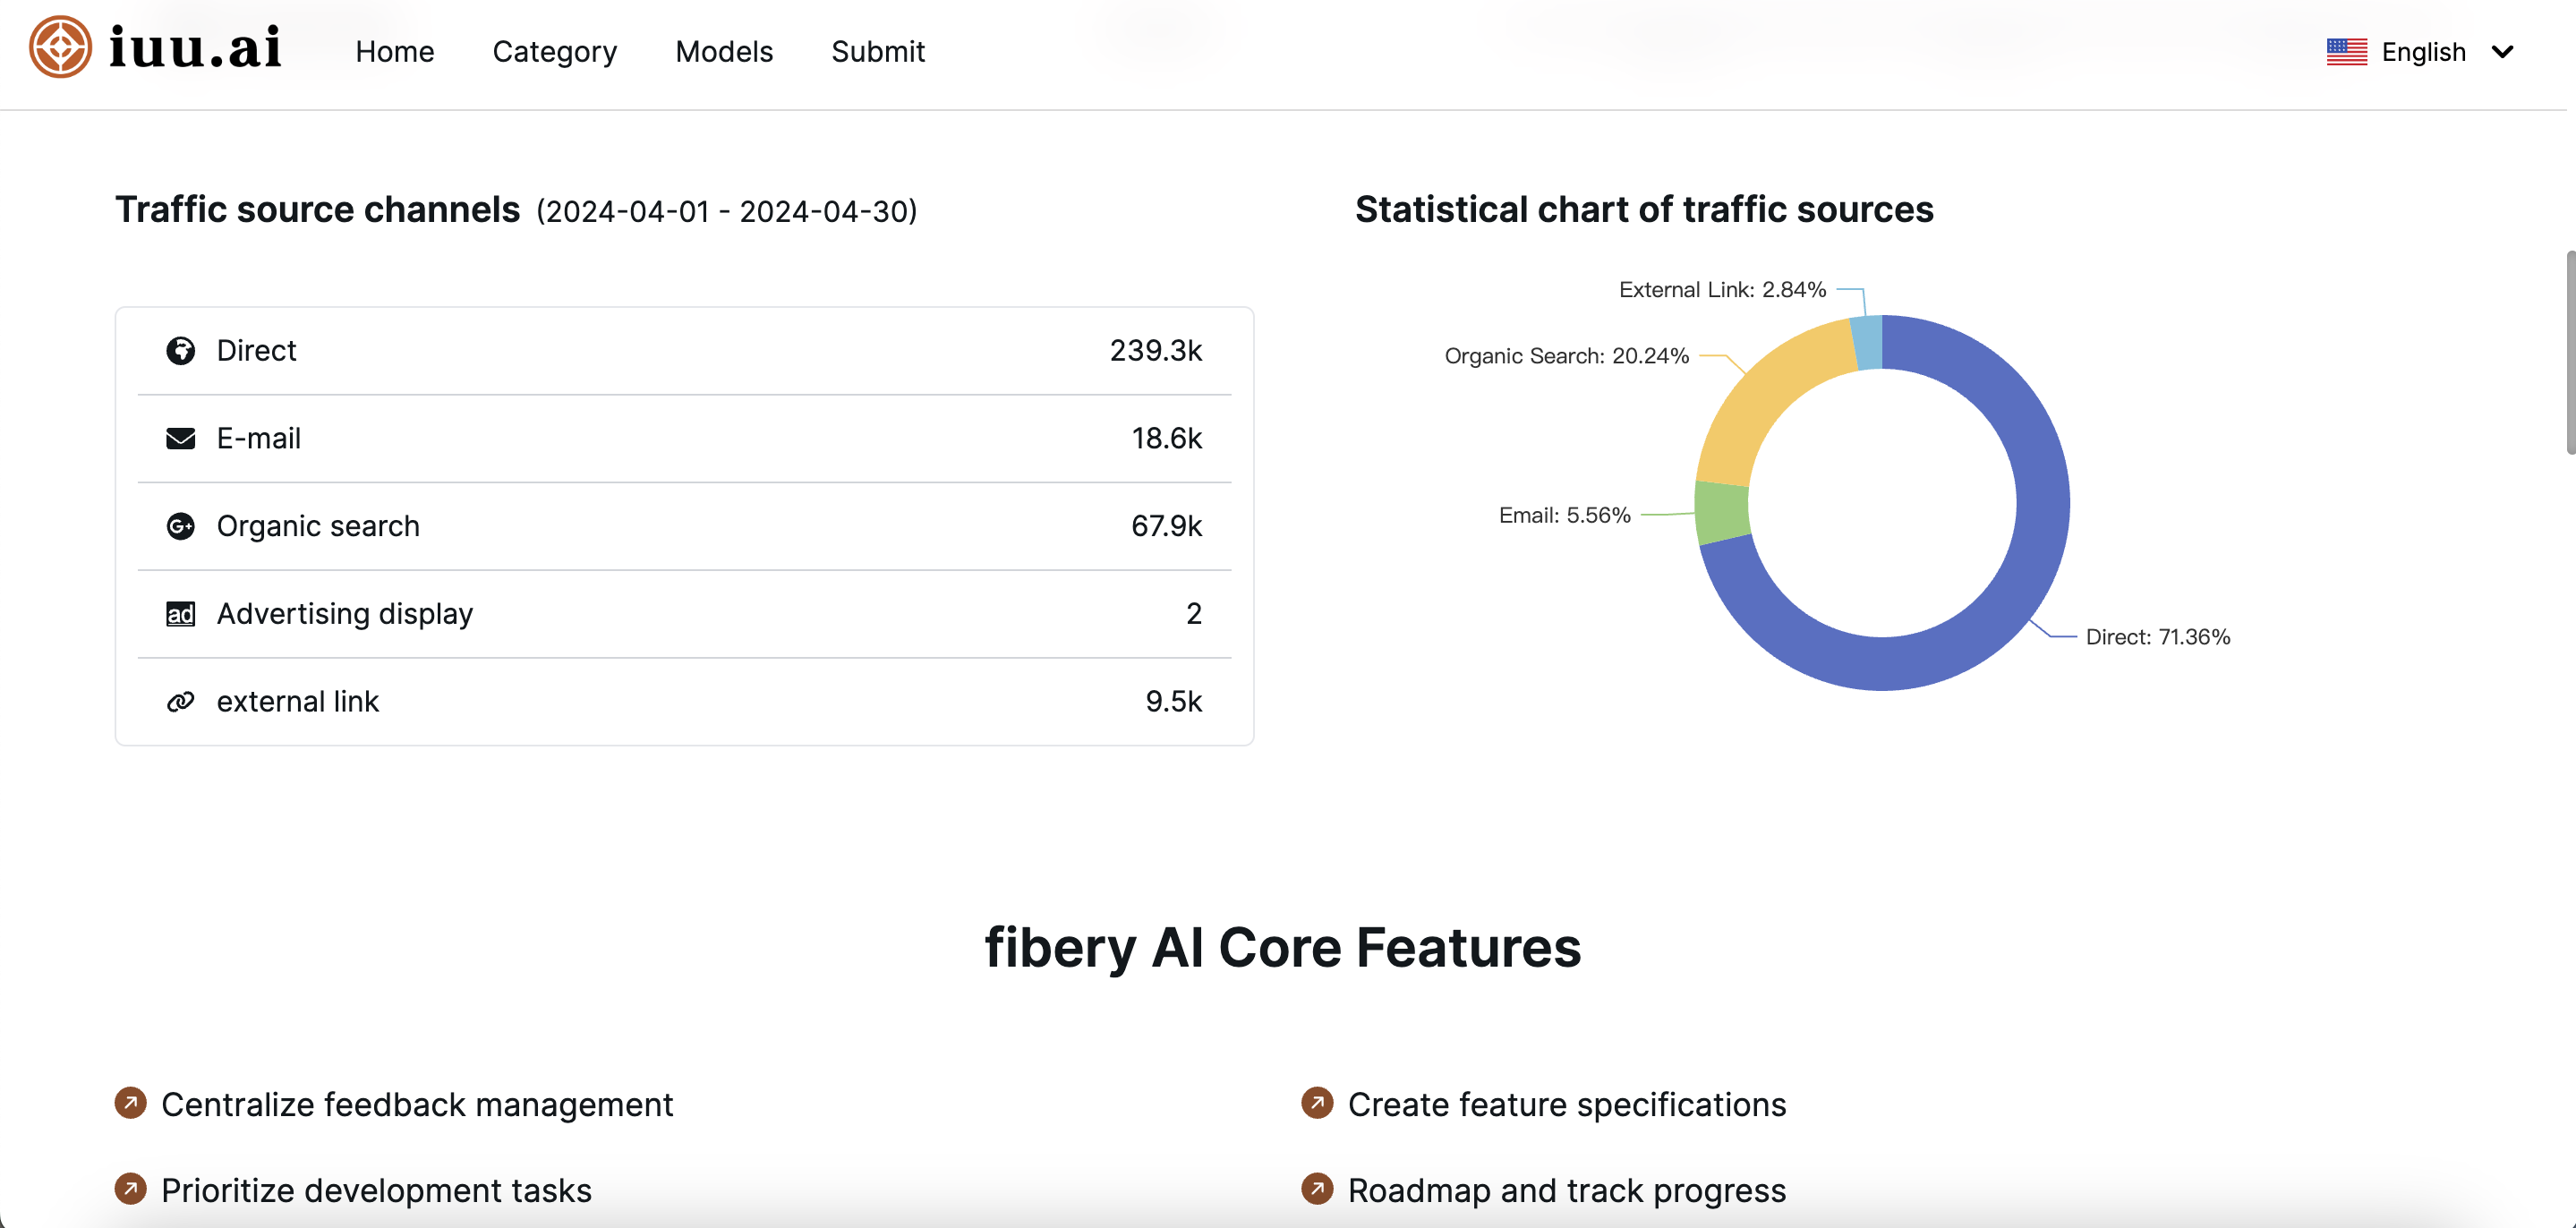The width and height of the screenshot is (2576, 1228).
Task: Click arrow icon beside Create feature specifications
Action: 1317,1103
